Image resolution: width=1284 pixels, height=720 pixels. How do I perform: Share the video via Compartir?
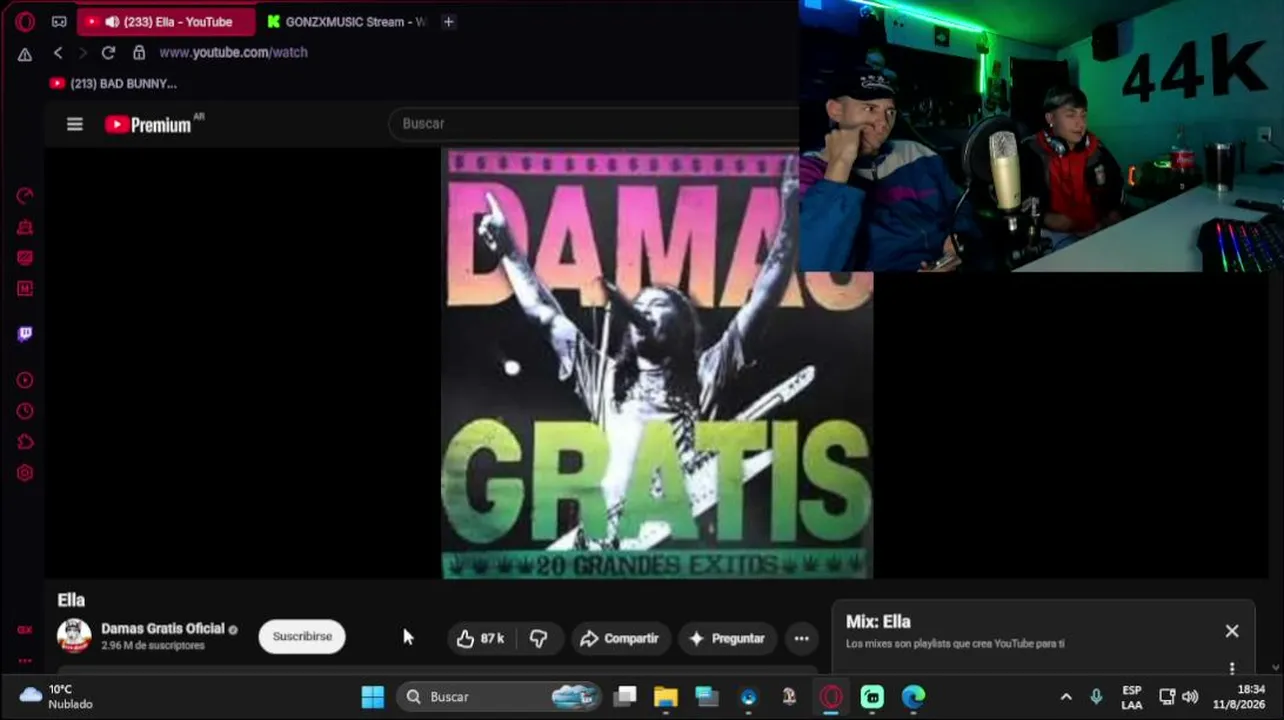tap(620, 639)
